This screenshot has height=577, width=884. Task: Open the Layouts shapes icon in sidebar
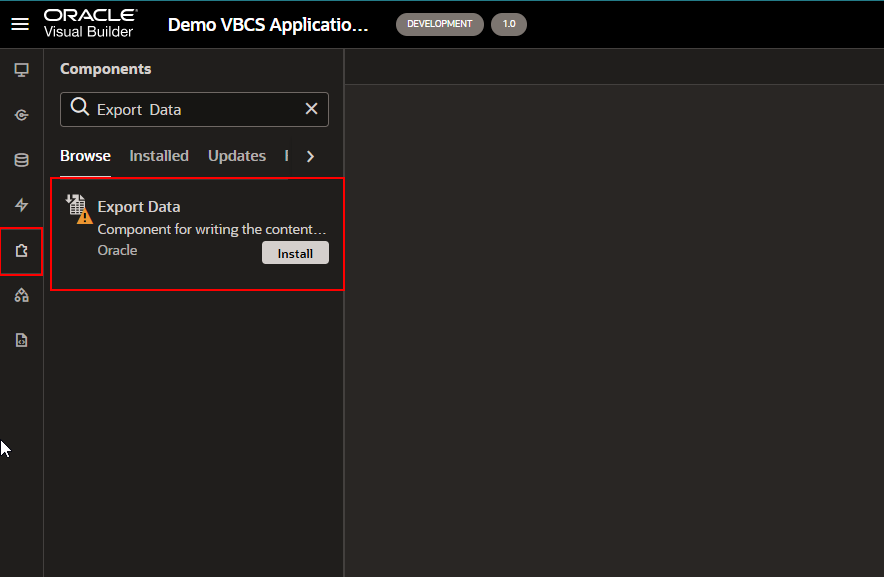point(21,295)
